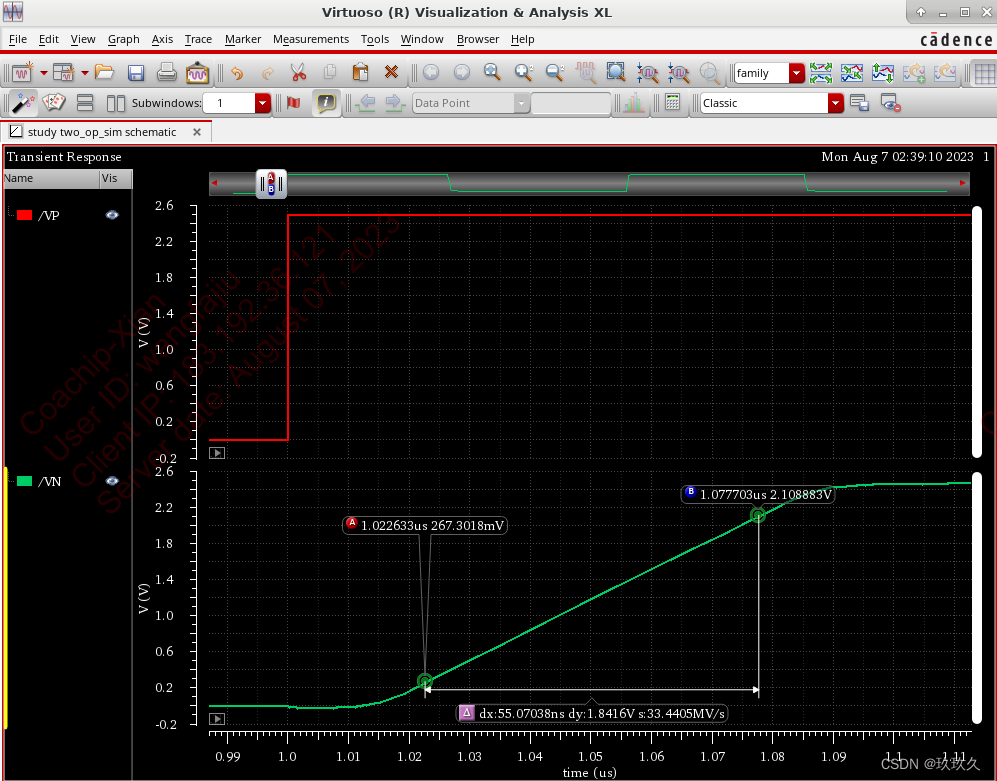The image size is (997, 781).
Task: Click the red flag marker icon
Action: (293, 103)
